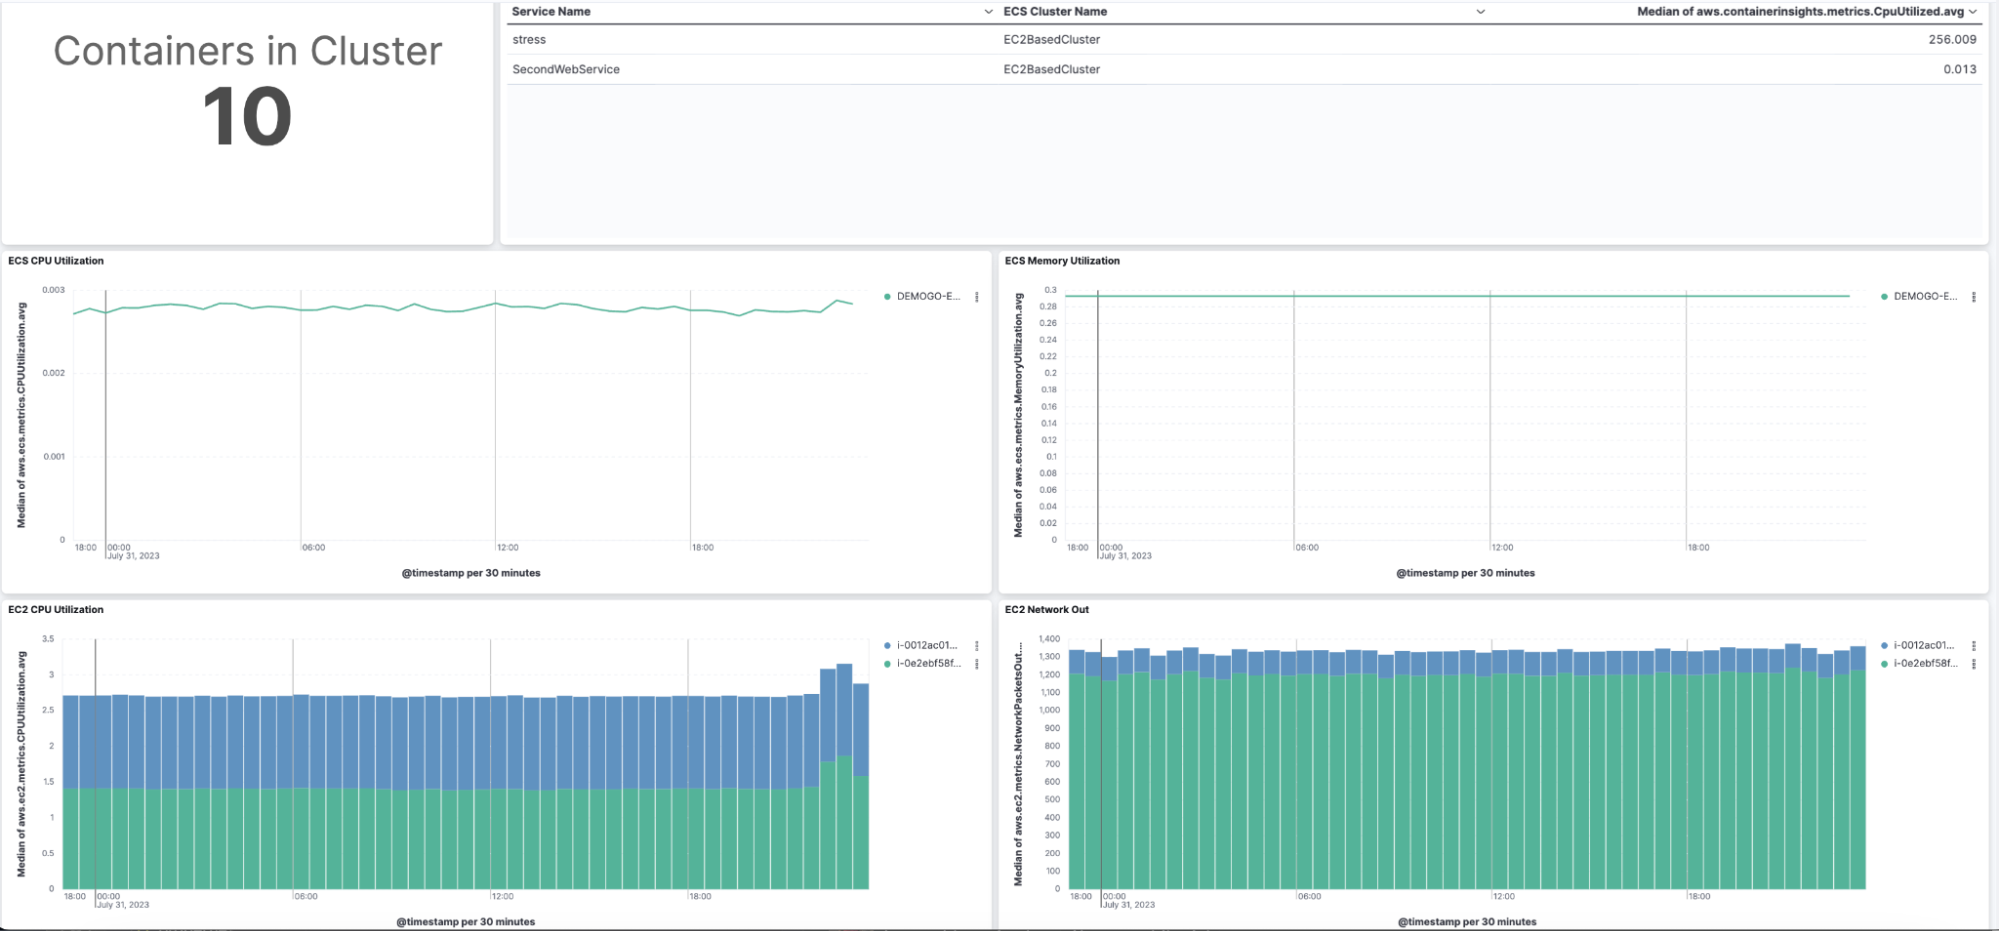1999x932 pixels.
Task: Select i-0012ac01 legend label in EC2 CPU Utilization
Action: pos(927,646)
